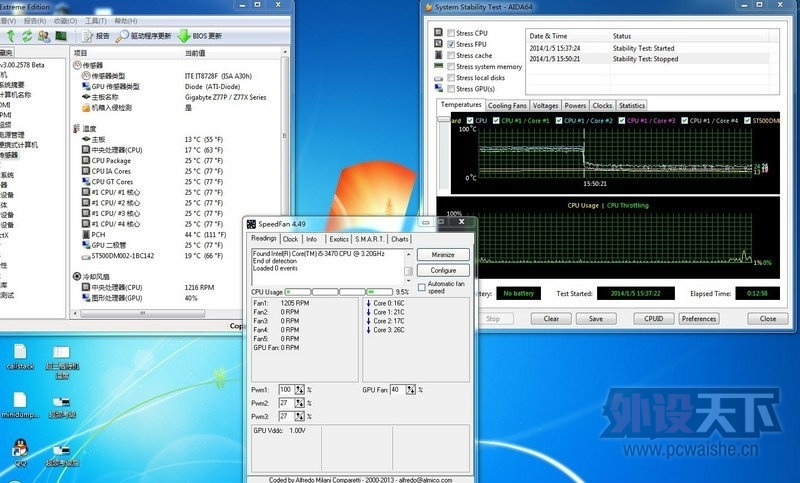Click the Stress GPU(s) monitor icon

click(438, 88)
